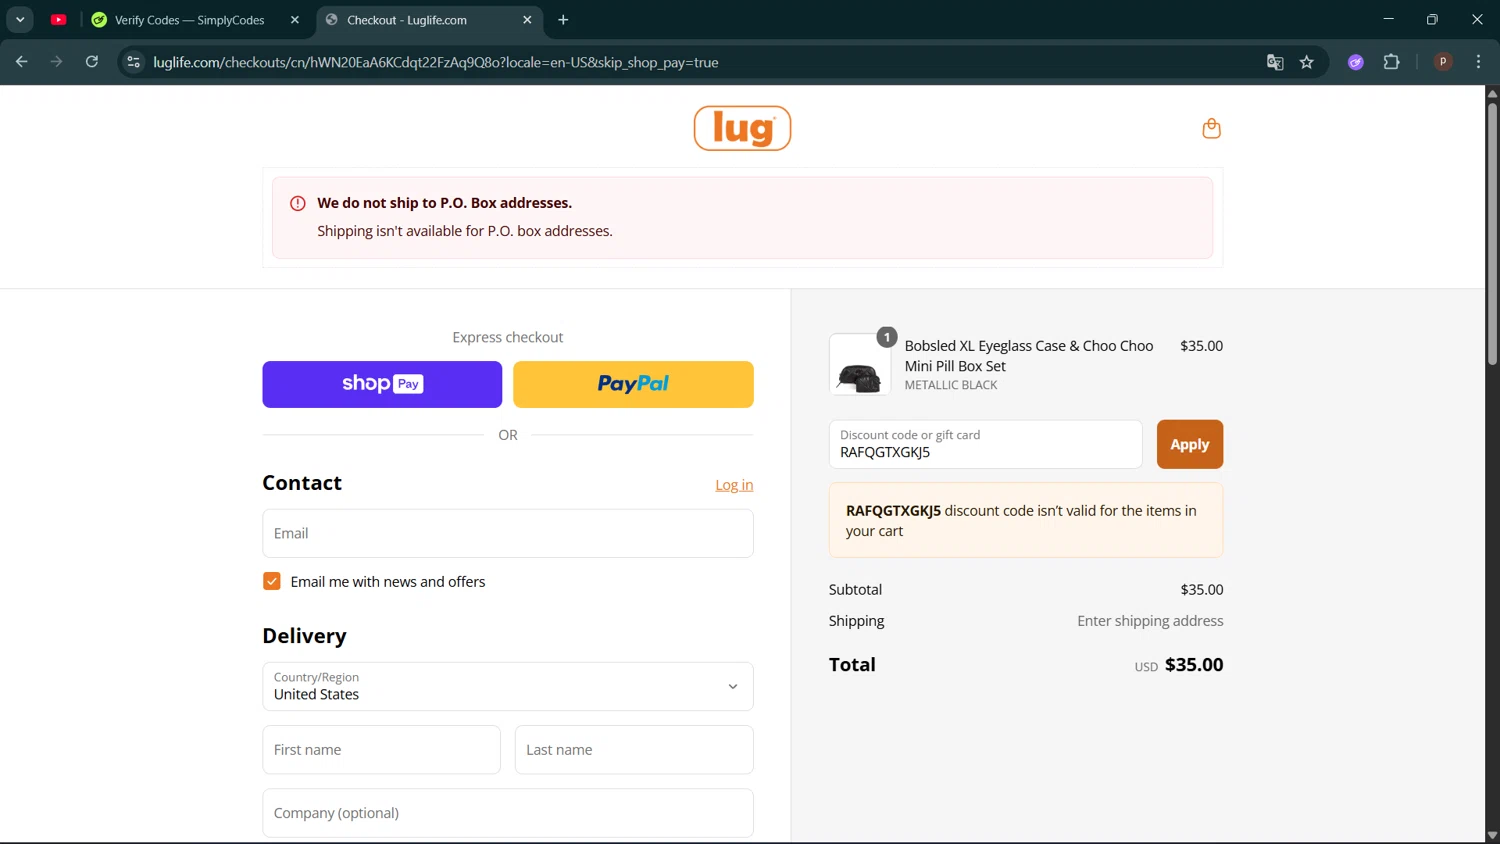Viewport: 1500px width, 844px height.
Task: Click the scrollbar up arrow
Action: (1492, 93)
